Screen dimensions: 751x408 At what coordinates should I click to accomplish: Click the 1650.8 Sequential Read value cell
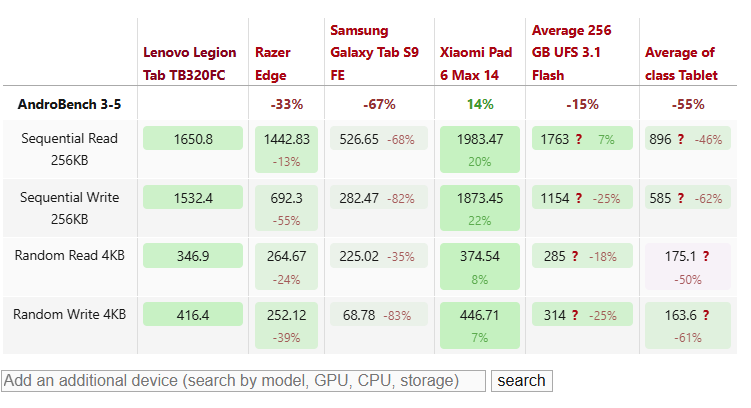(x=193, y=138)
